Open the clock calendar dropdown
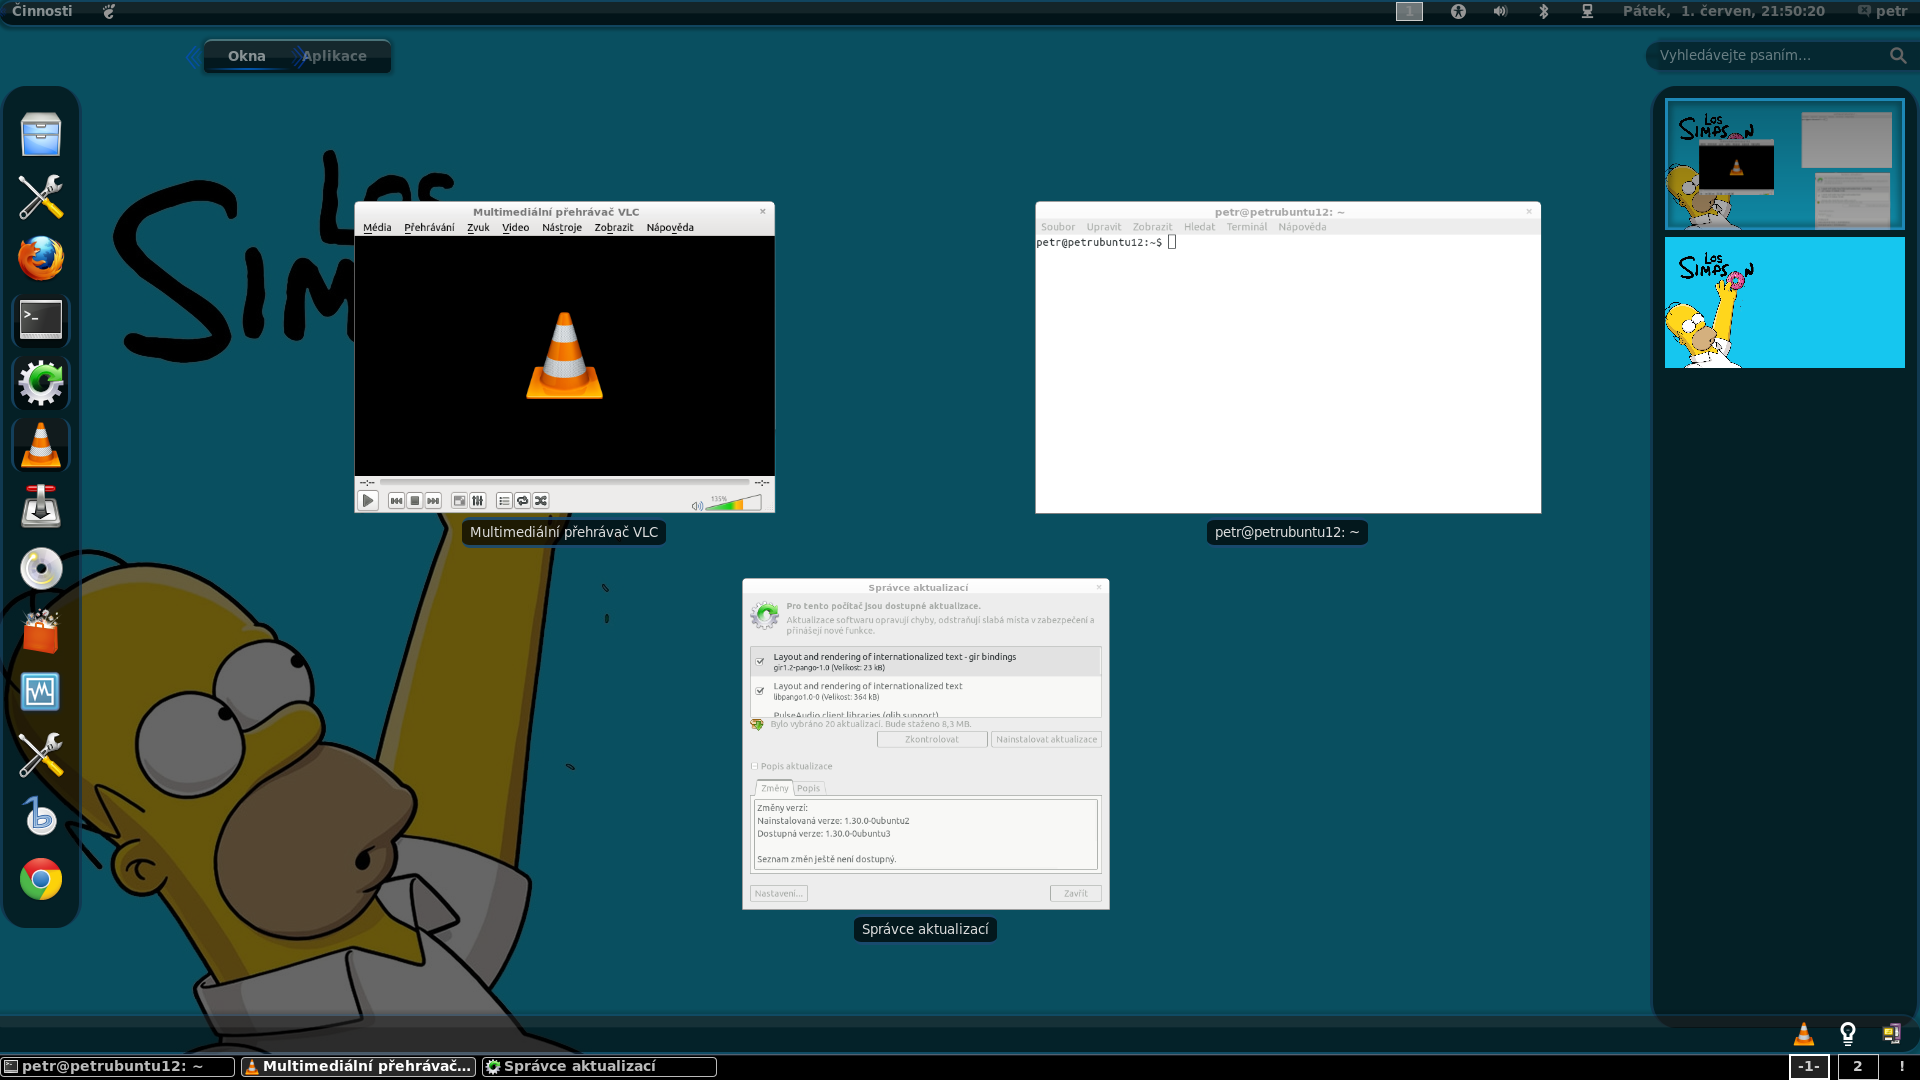 click(1723, 11)
